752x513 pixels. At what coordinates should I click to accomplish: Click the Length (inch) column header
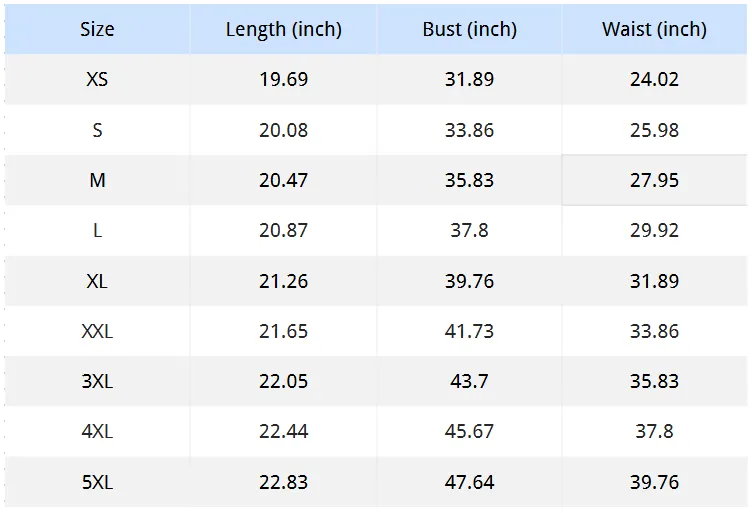pyautogui.click(x=283, y=29)
